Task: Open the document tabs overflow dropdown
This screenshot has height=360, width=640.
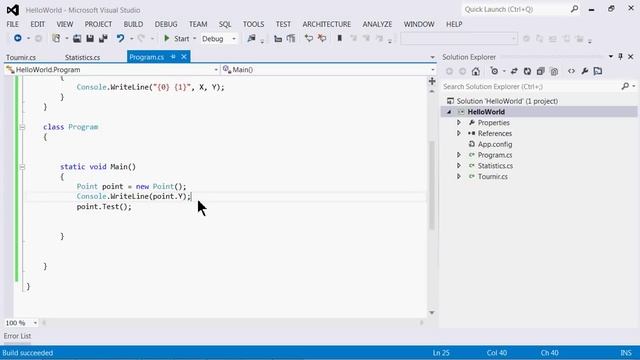Action: [432, 57]
